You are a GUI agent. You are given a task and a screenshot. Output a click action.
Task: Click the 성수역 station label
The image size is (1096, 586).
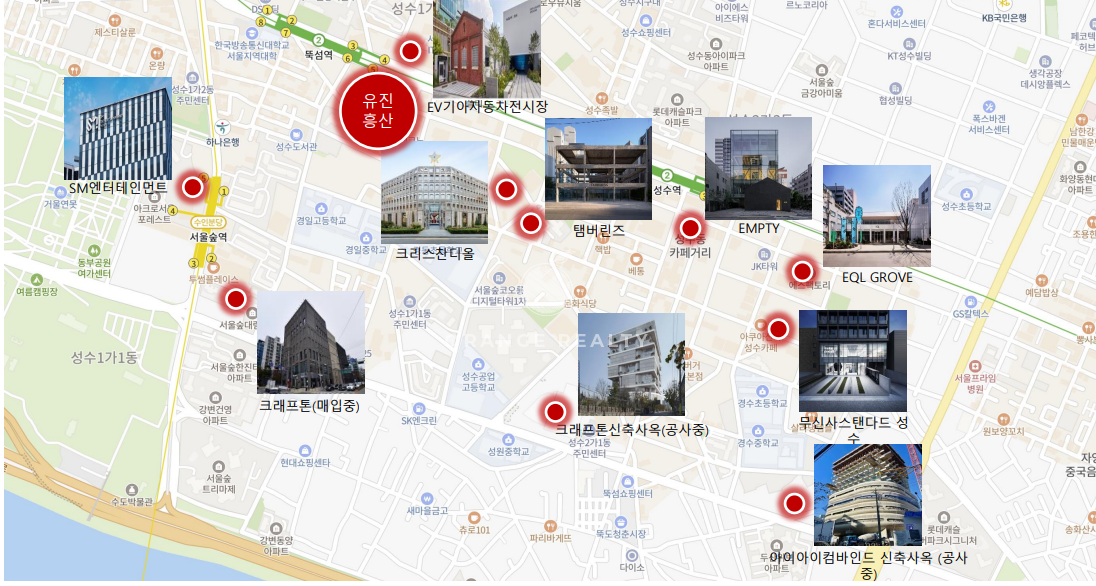[x=667, y=190]
